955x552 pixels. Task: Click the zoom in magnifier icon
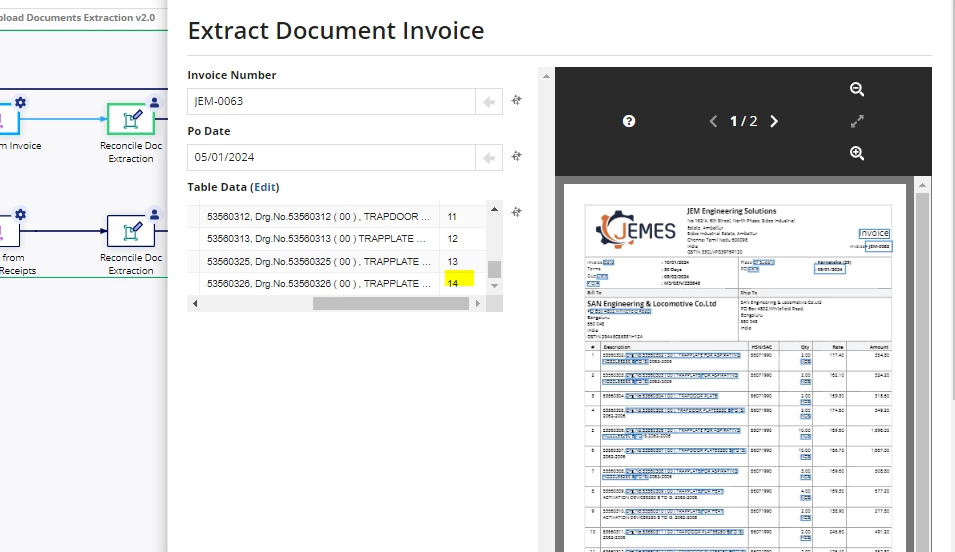click(x=857, y=153)
